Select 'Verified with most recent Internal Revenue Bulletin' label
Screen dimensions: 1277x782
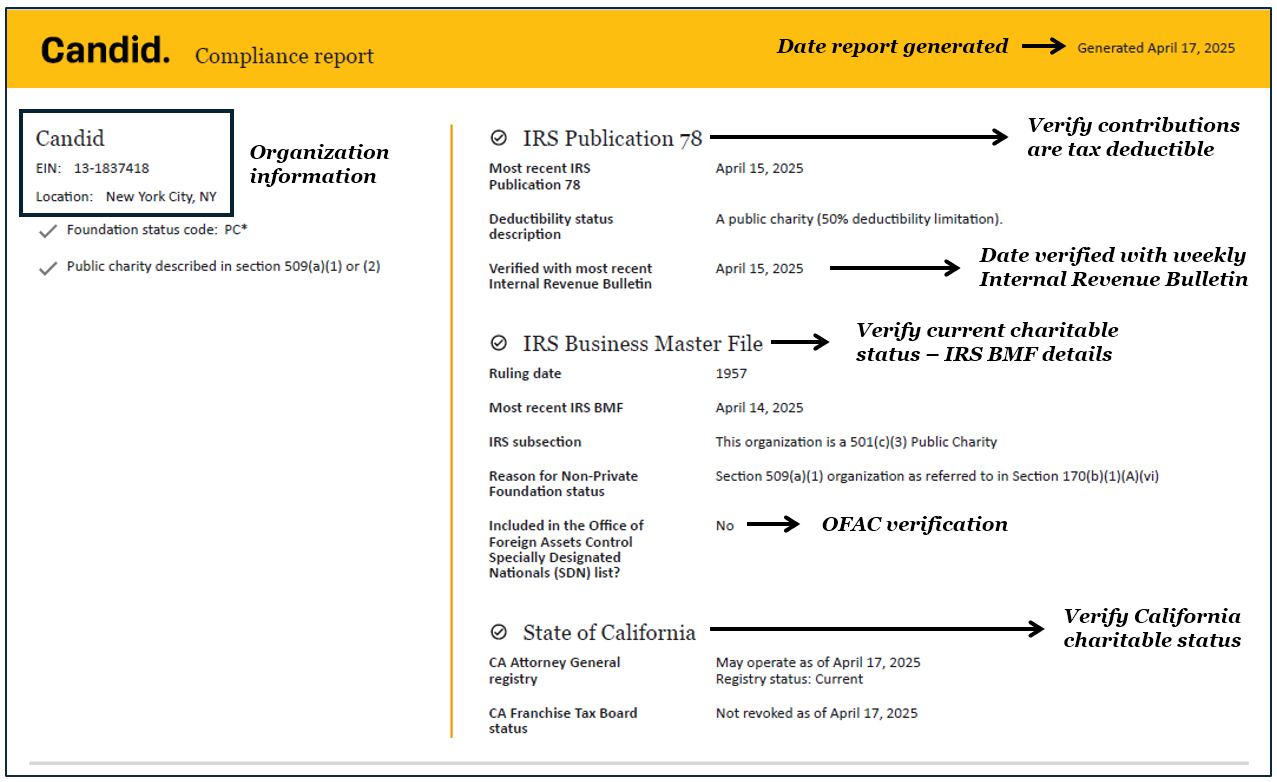570,276
